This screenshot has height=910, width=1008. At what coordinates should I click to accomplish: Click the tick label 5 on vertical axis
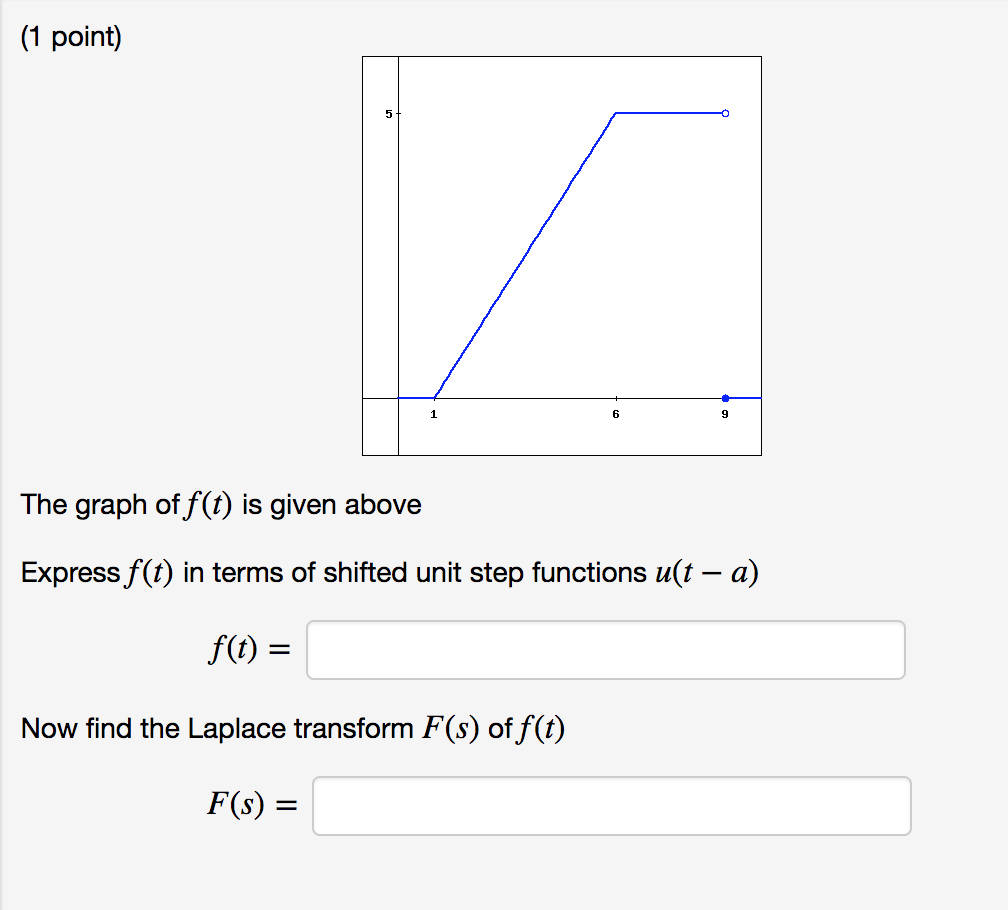(388, 114)
